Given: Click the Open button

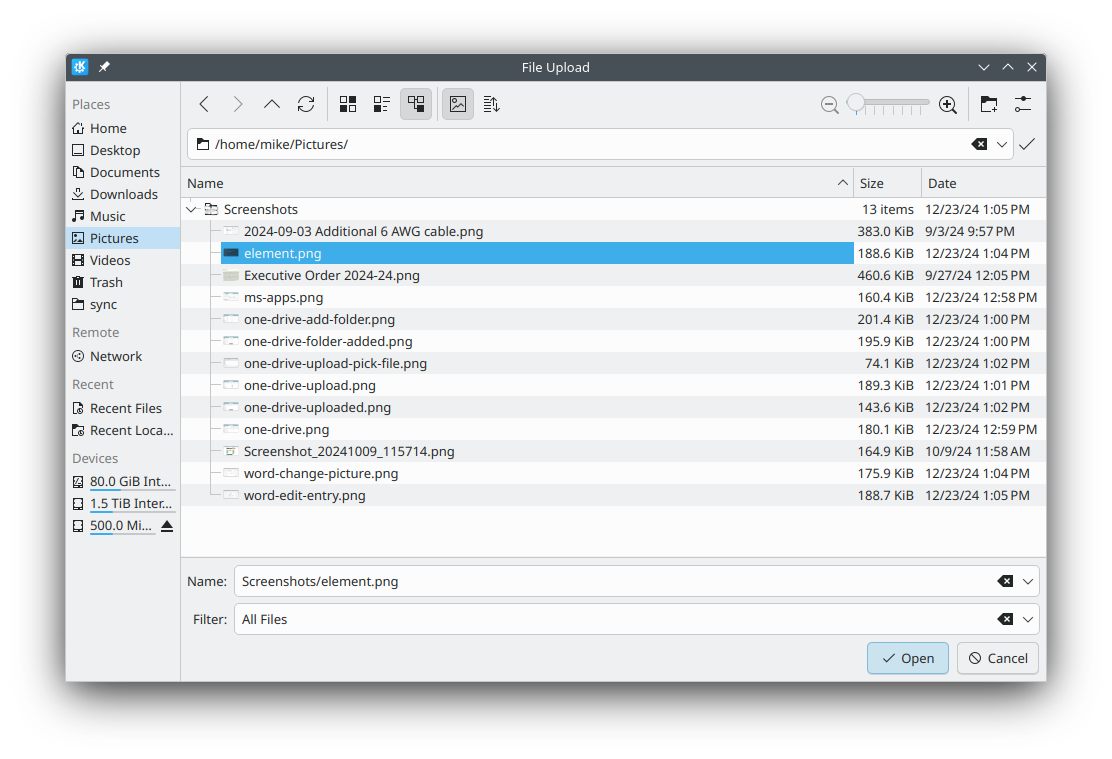Looking at the screenshot, I should tap(908, 658).
